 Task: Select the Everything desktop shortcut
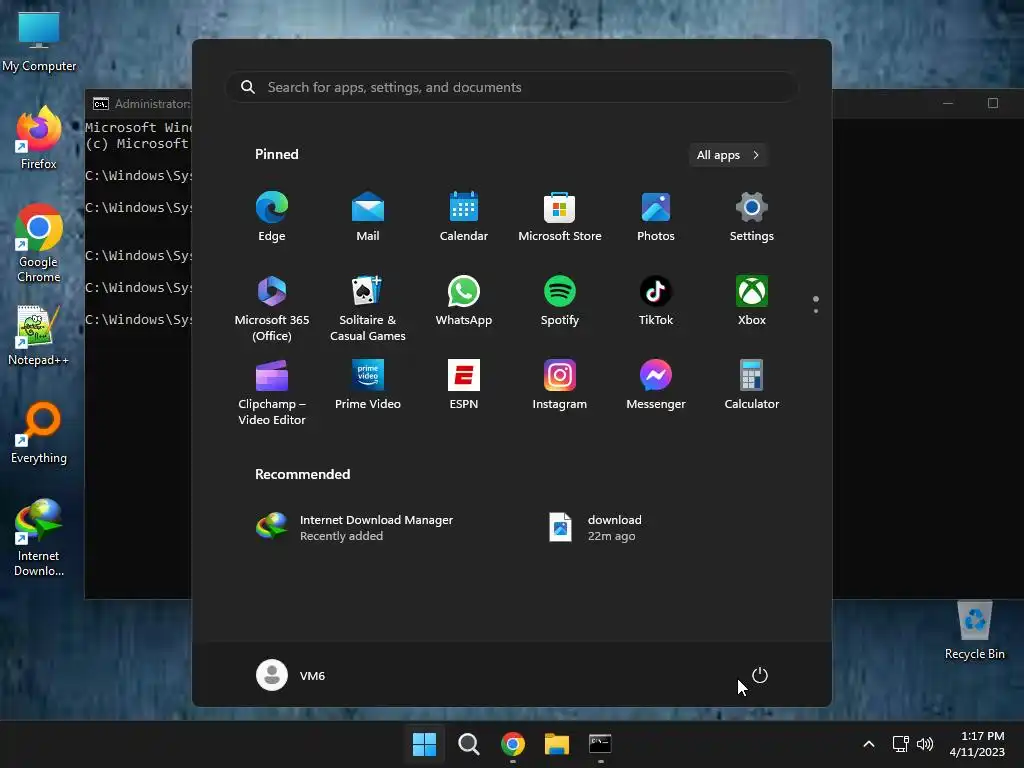pyautogui.click(x=39, y=433)
